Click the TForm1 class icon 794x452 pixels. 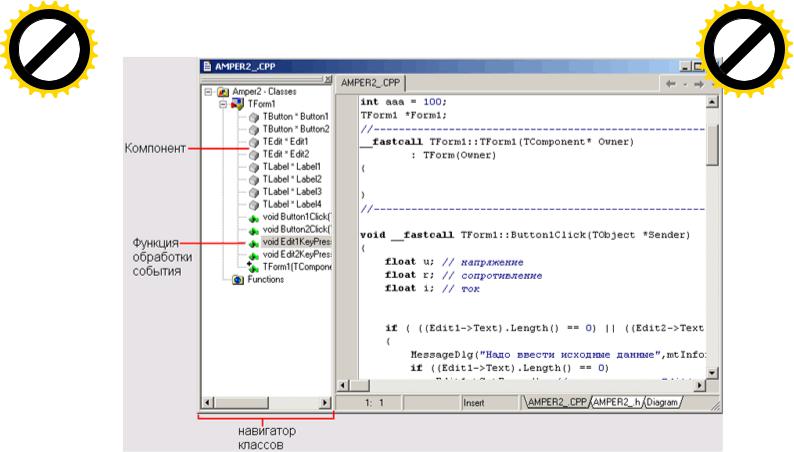[x=237, y=104]
